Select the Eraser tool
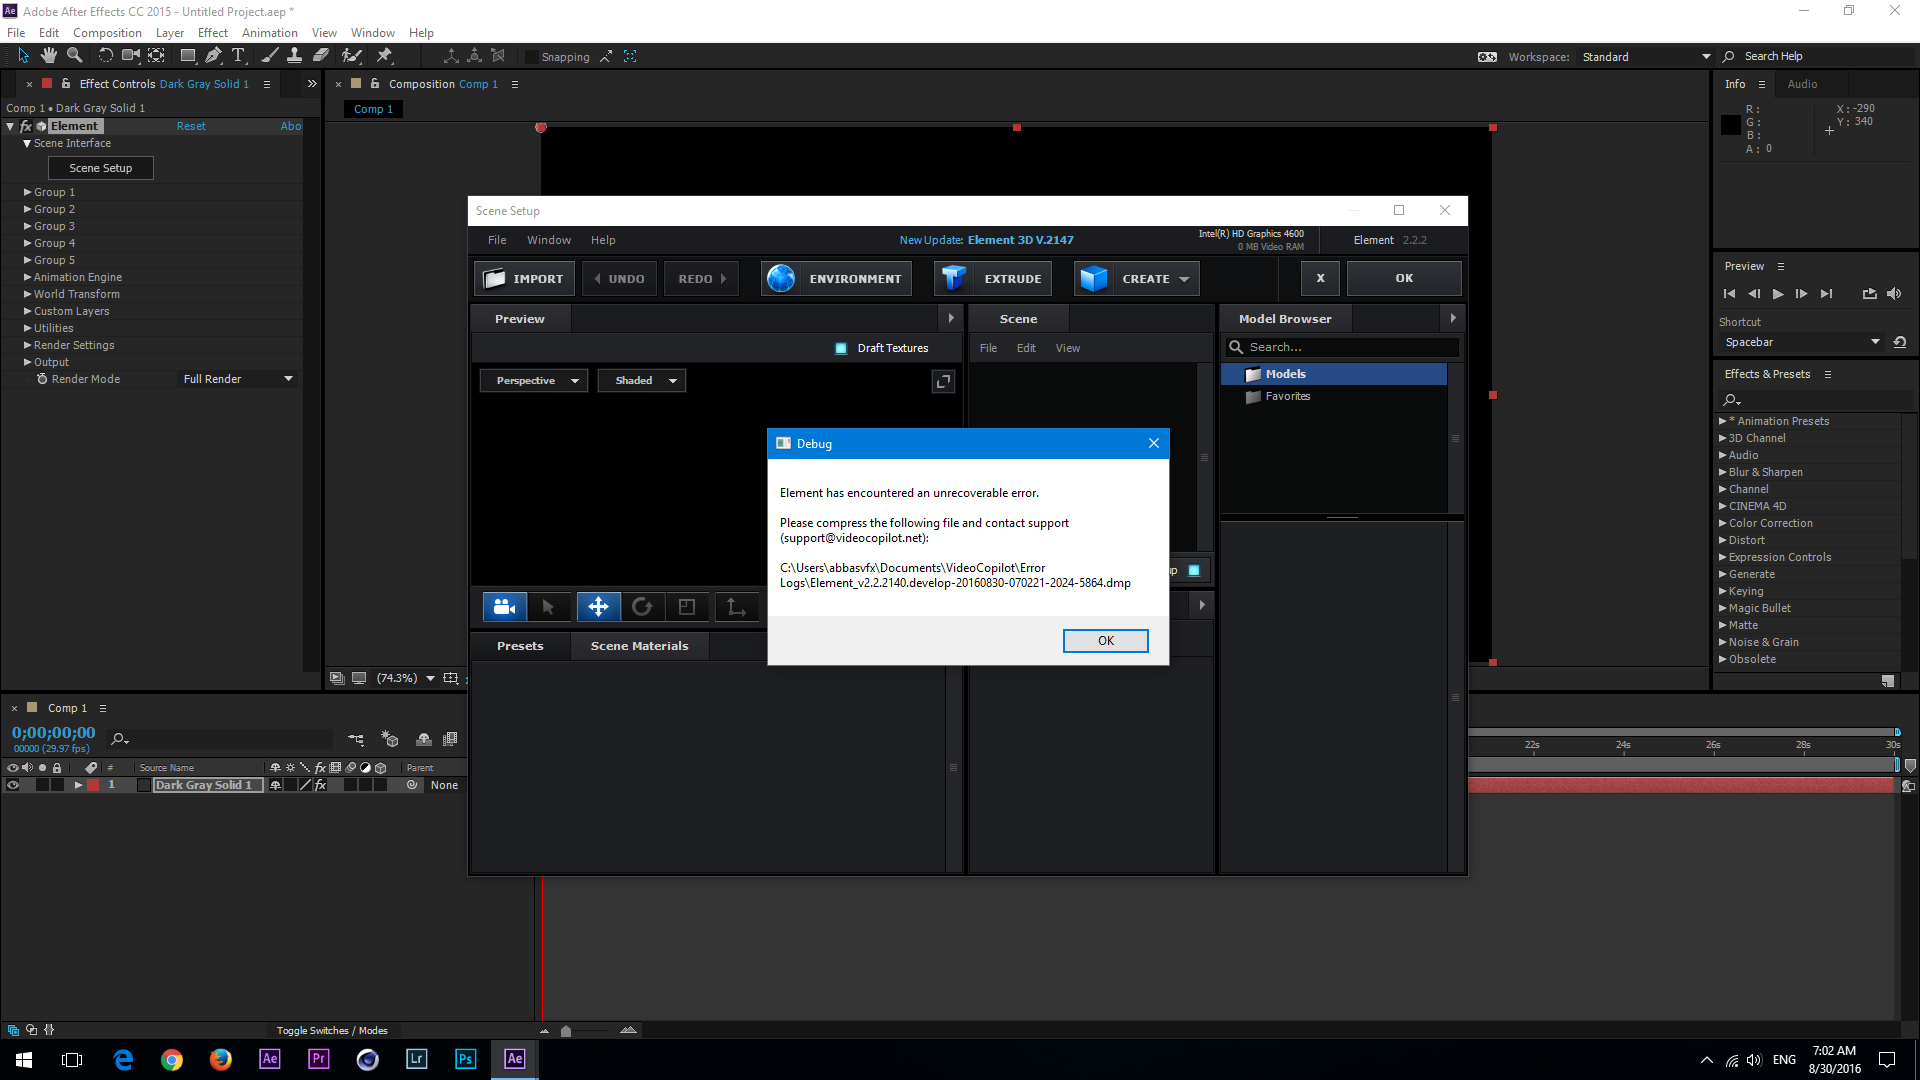The image size is (1920, 1080). 320,56
